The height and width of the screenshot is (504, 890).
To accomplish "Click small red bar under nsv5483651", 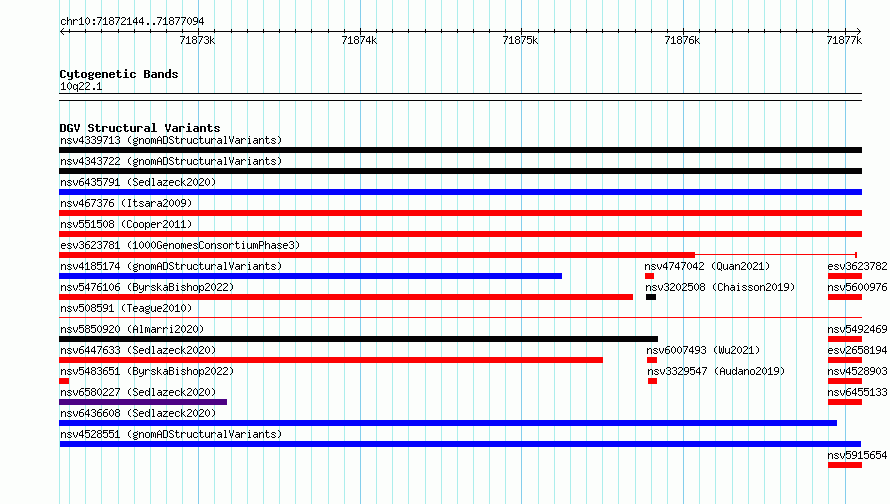I will point(64,381).
